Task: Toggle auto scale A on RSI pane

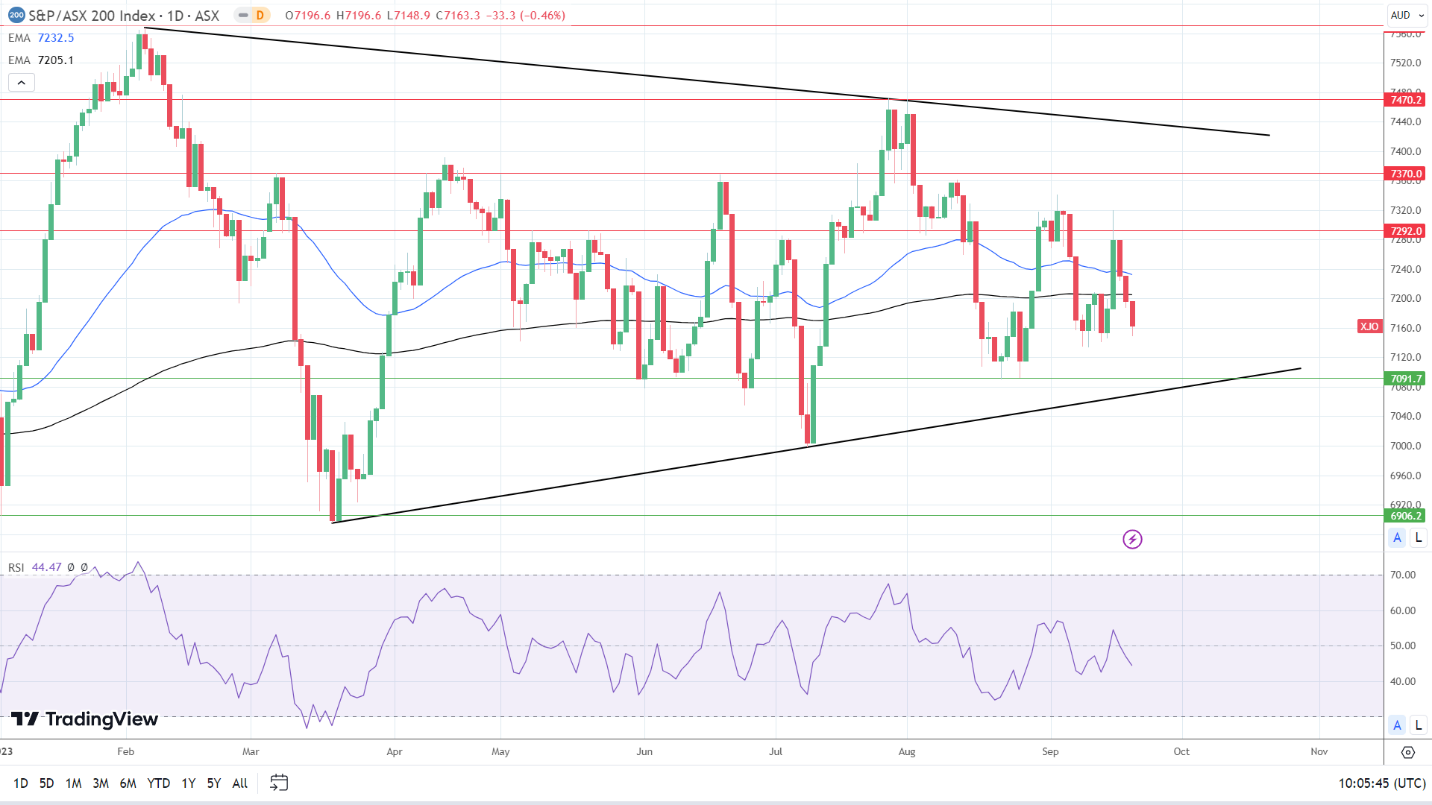Action: 1398,725
